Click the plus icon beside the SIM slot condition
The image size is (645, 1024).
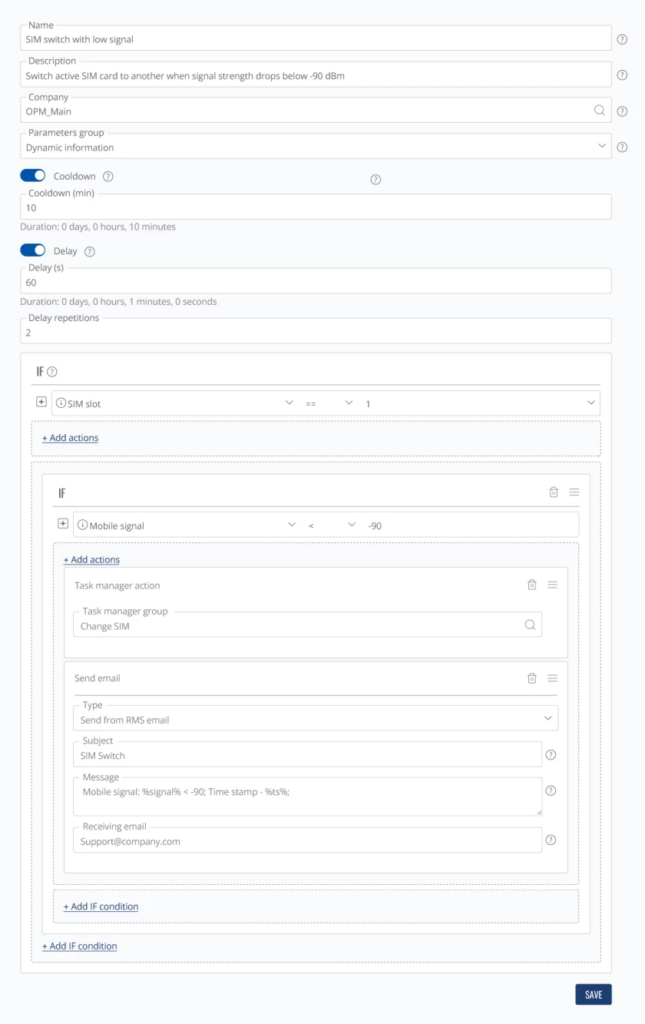click(41, 404)
